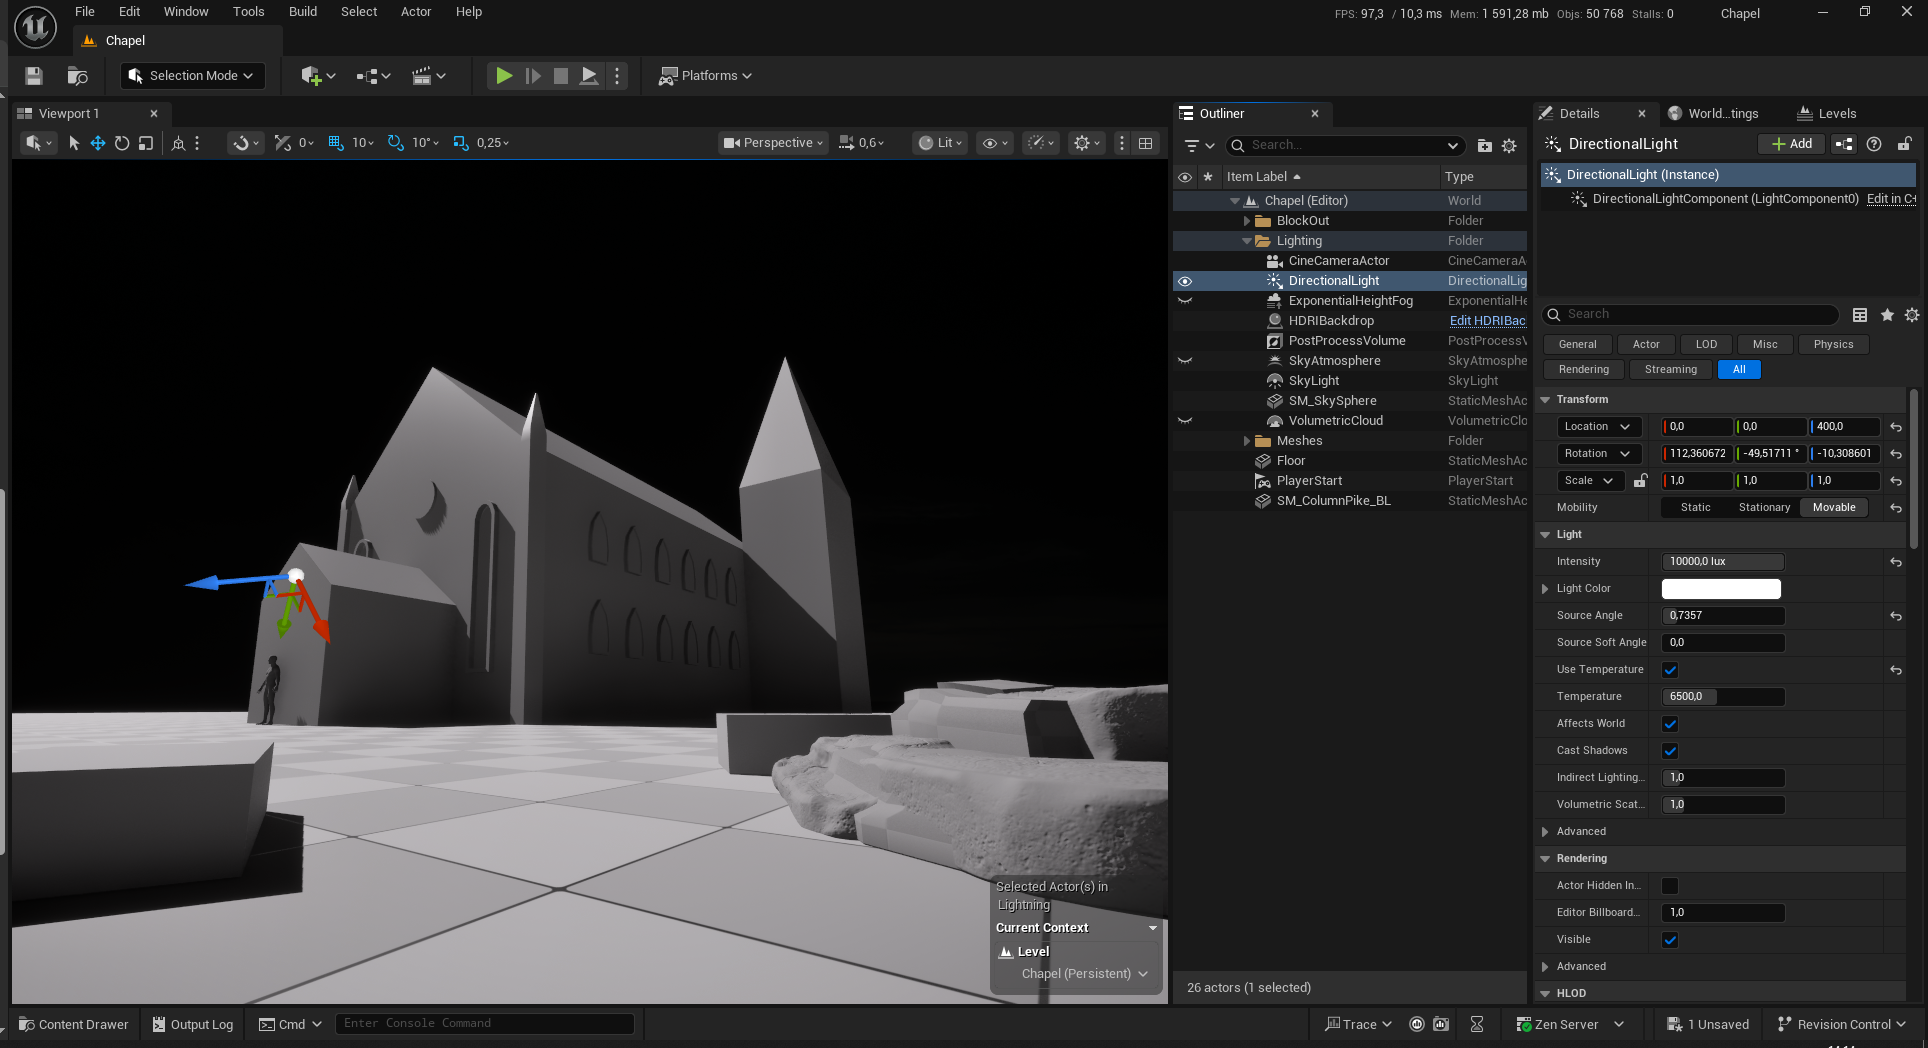Viewport: 1928px width, 1048px height.
Task: Open the Build menu
Action: [302, 12]
